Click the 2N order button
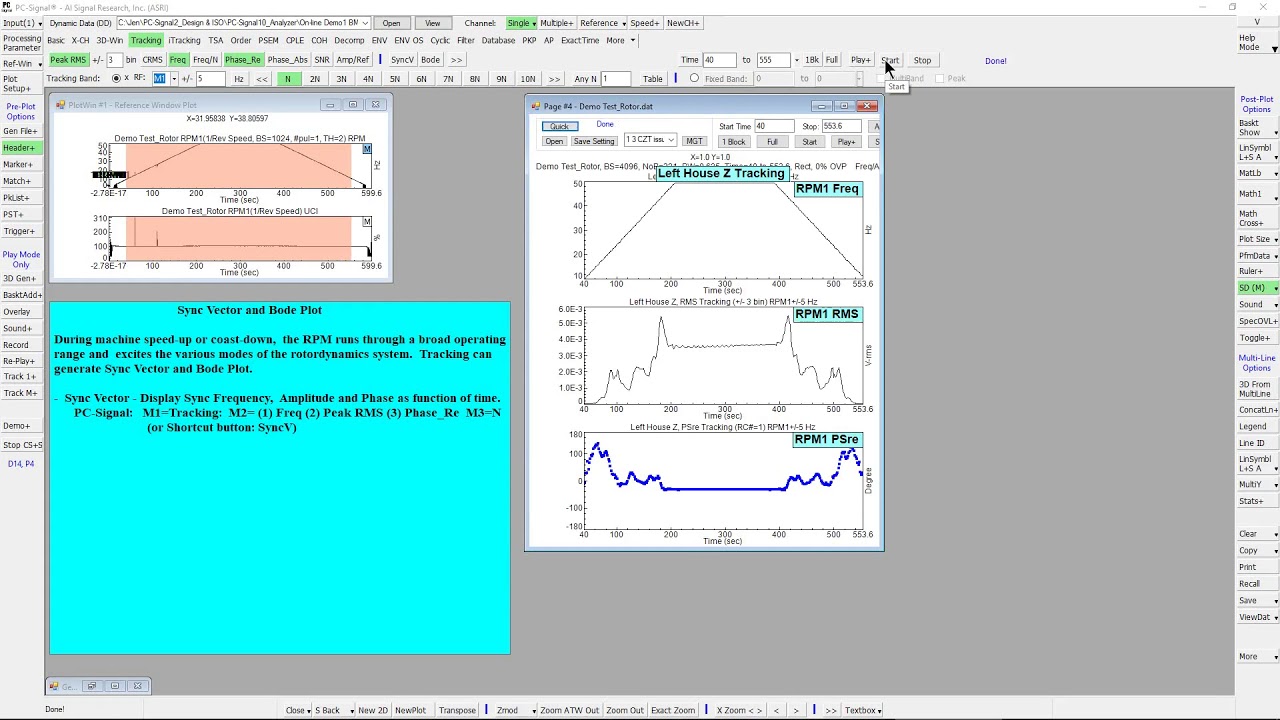Viewport: 1280px width, 720px height. (315, 79)
